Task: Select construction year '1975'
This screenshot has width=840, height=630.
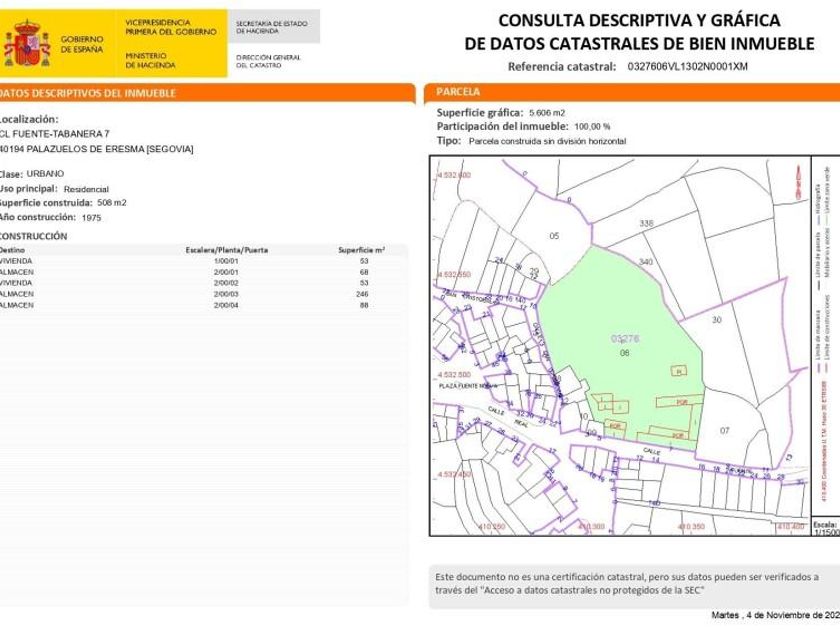Action: click(x=91, y=218)
